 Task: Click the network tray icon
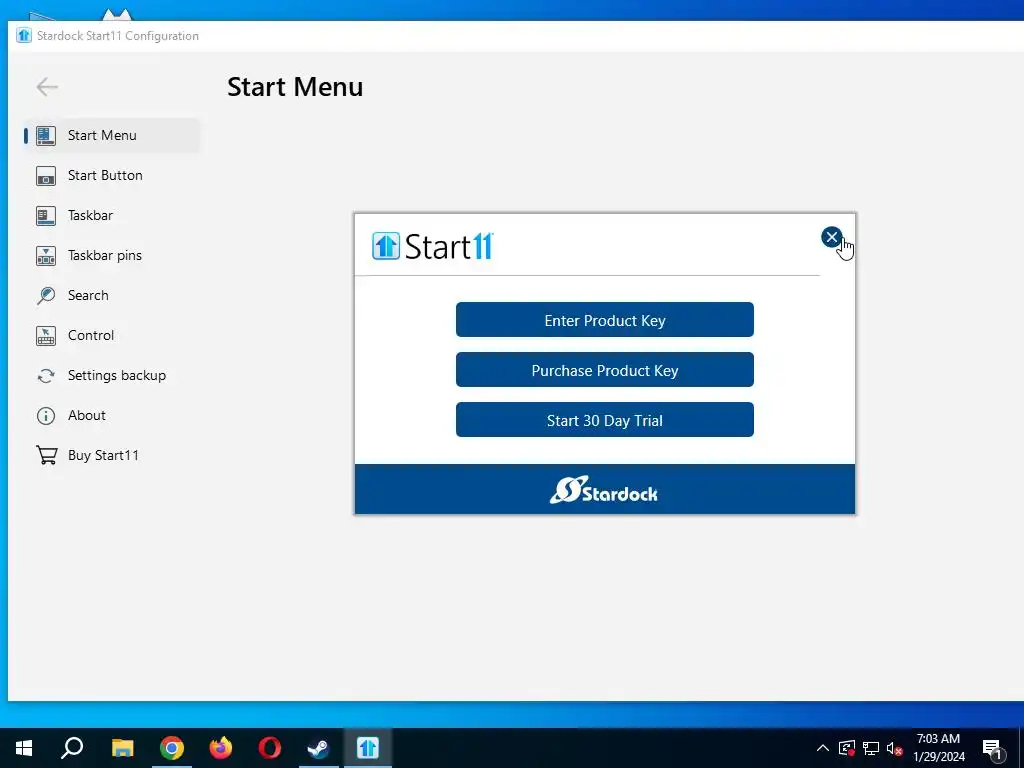click(871, 748)
